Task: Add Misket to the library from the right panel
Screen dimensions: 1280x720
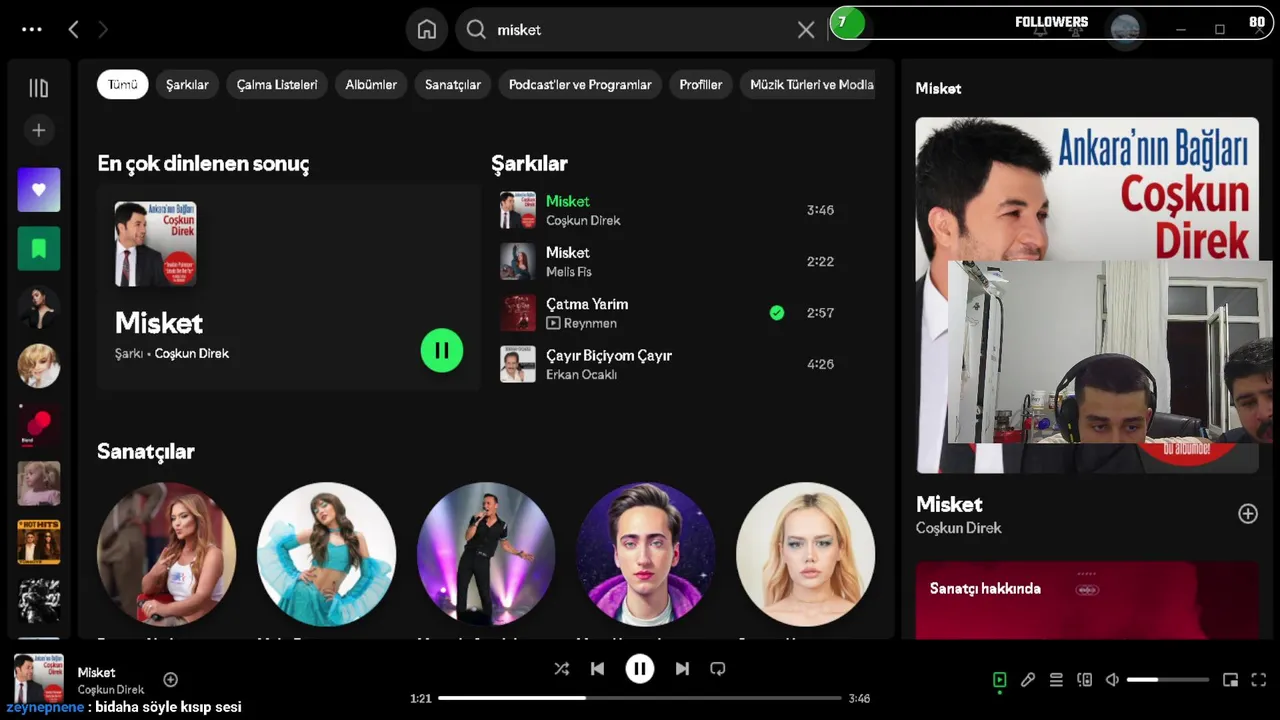Action: pos(1248,513)
